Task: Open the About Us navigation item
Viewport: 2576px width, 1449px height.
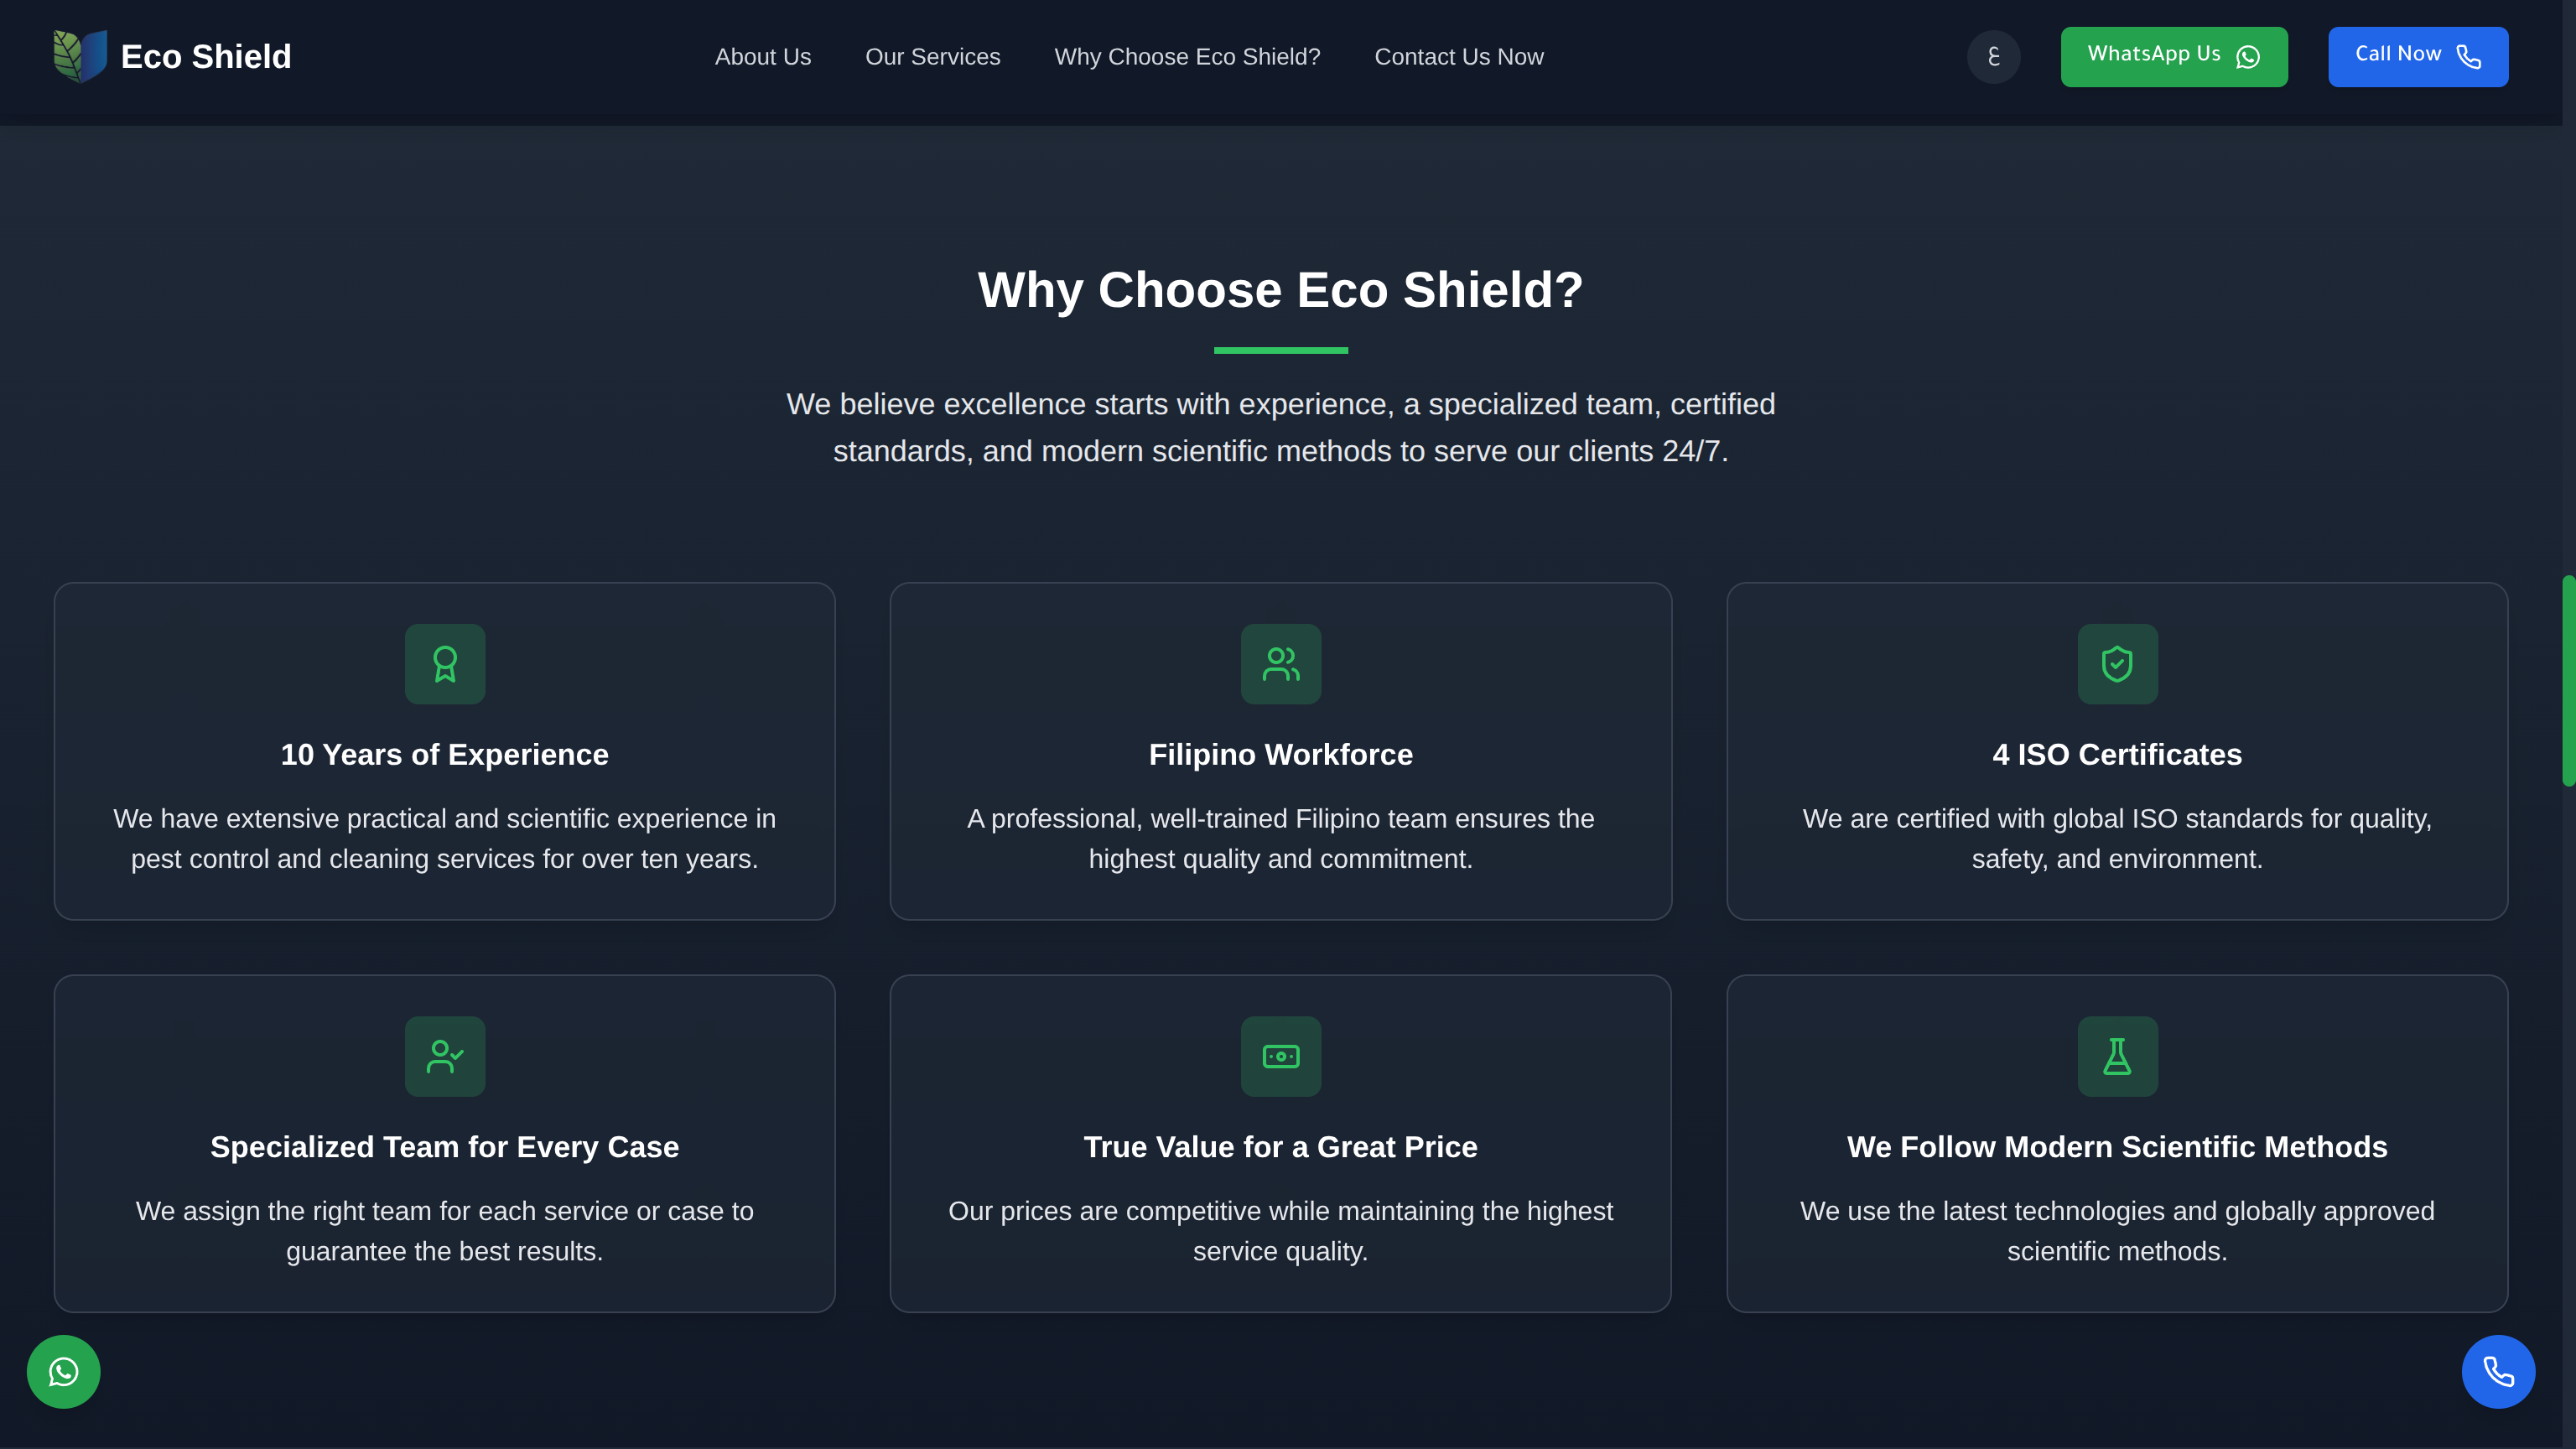Action: (x=763, y=56)
